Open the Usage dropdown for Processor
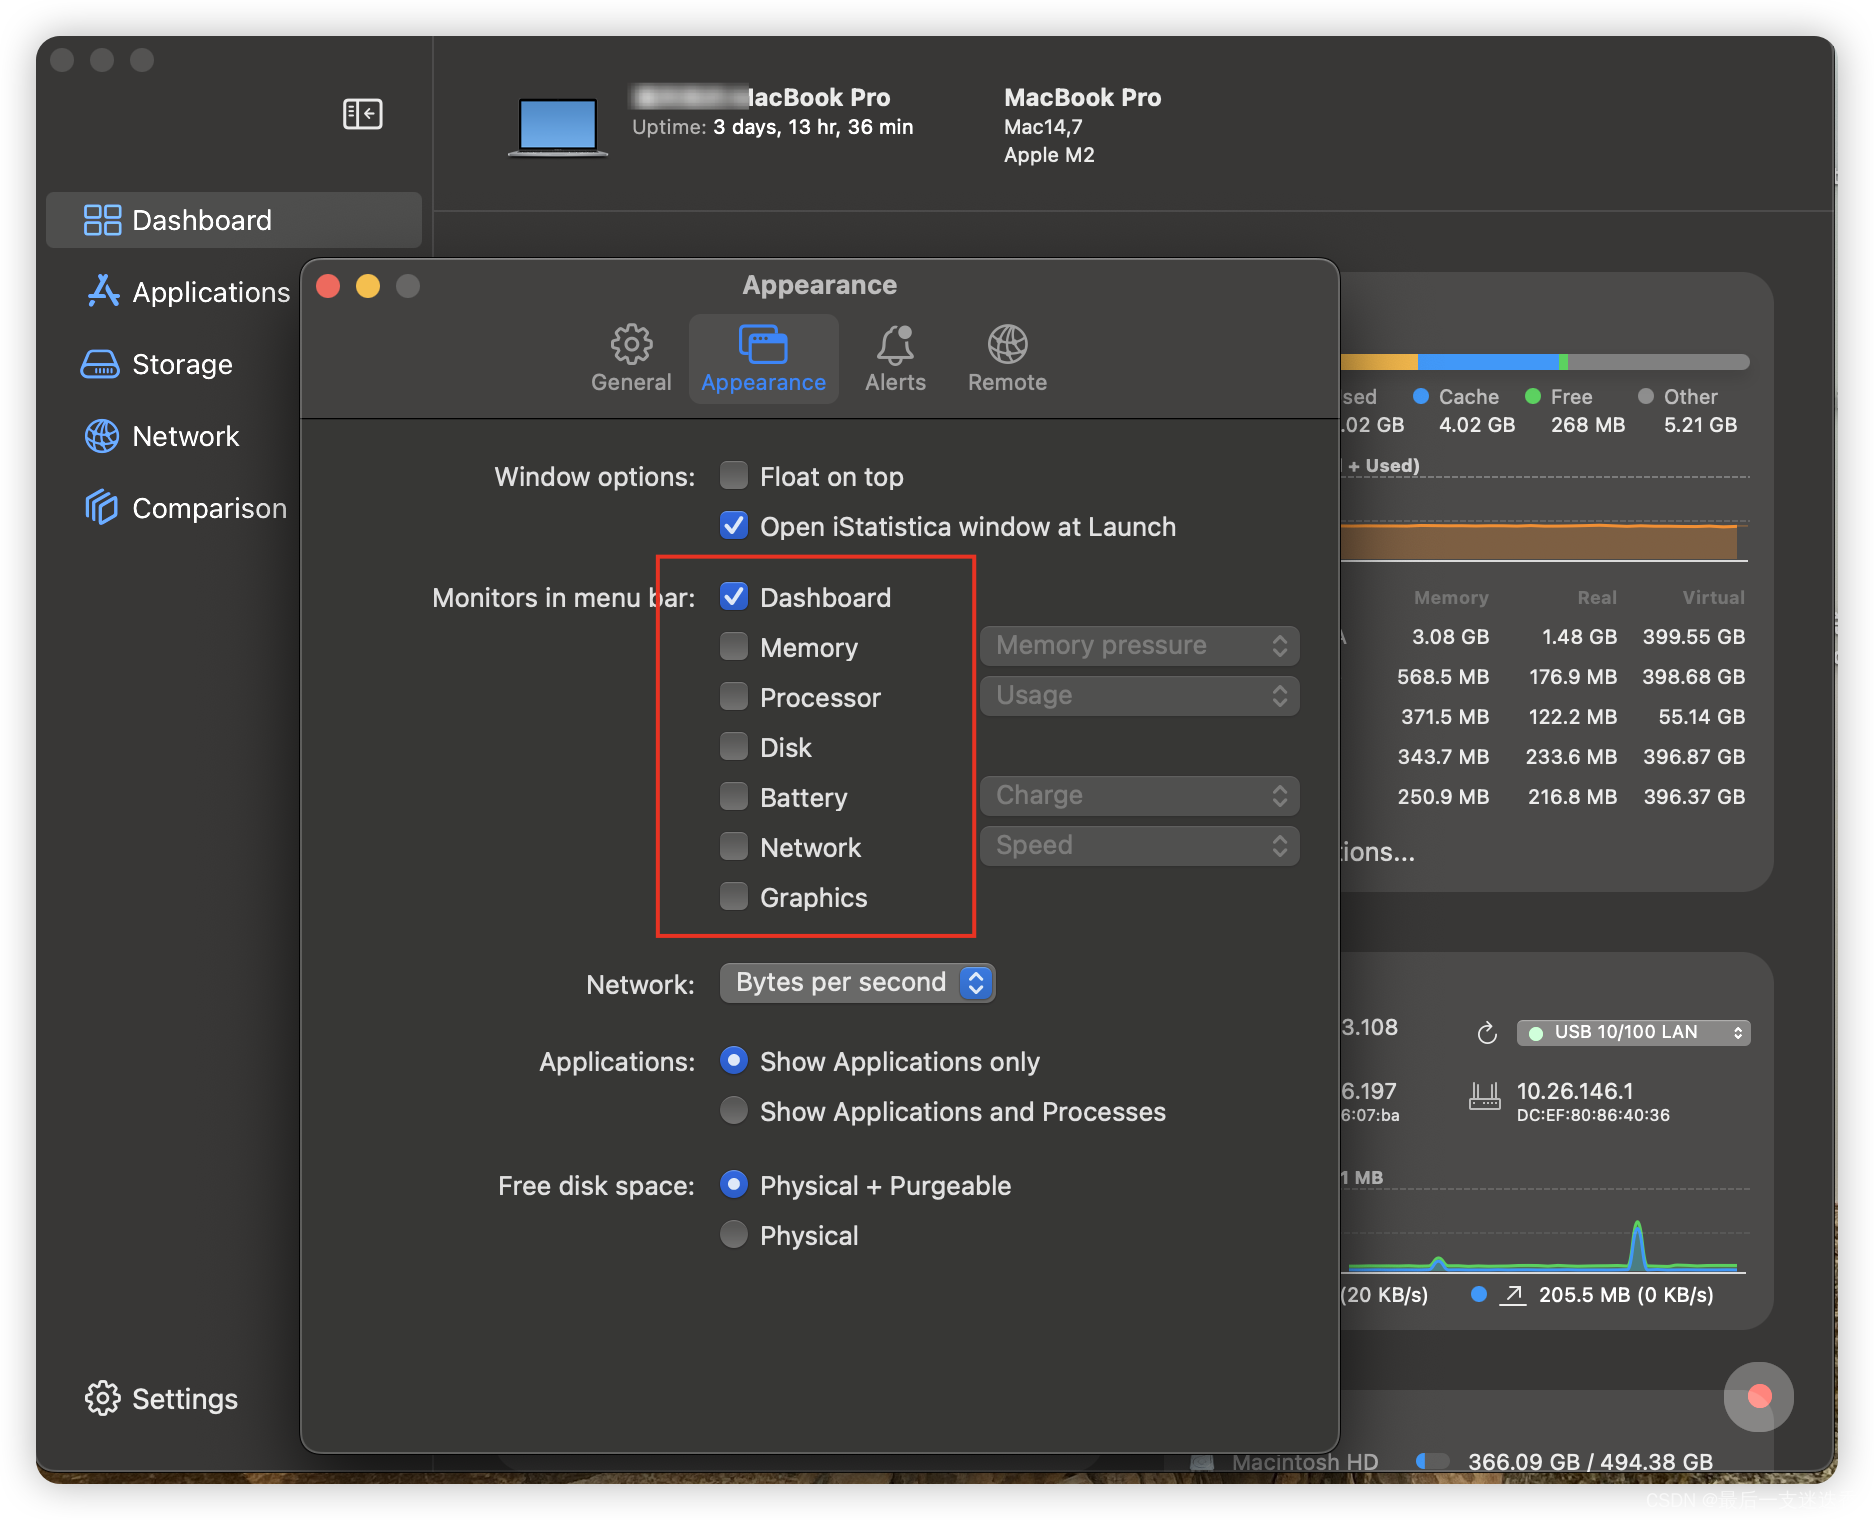Image resolution: width=1874 pixels, height=1520 pixels. [1140, 696]
